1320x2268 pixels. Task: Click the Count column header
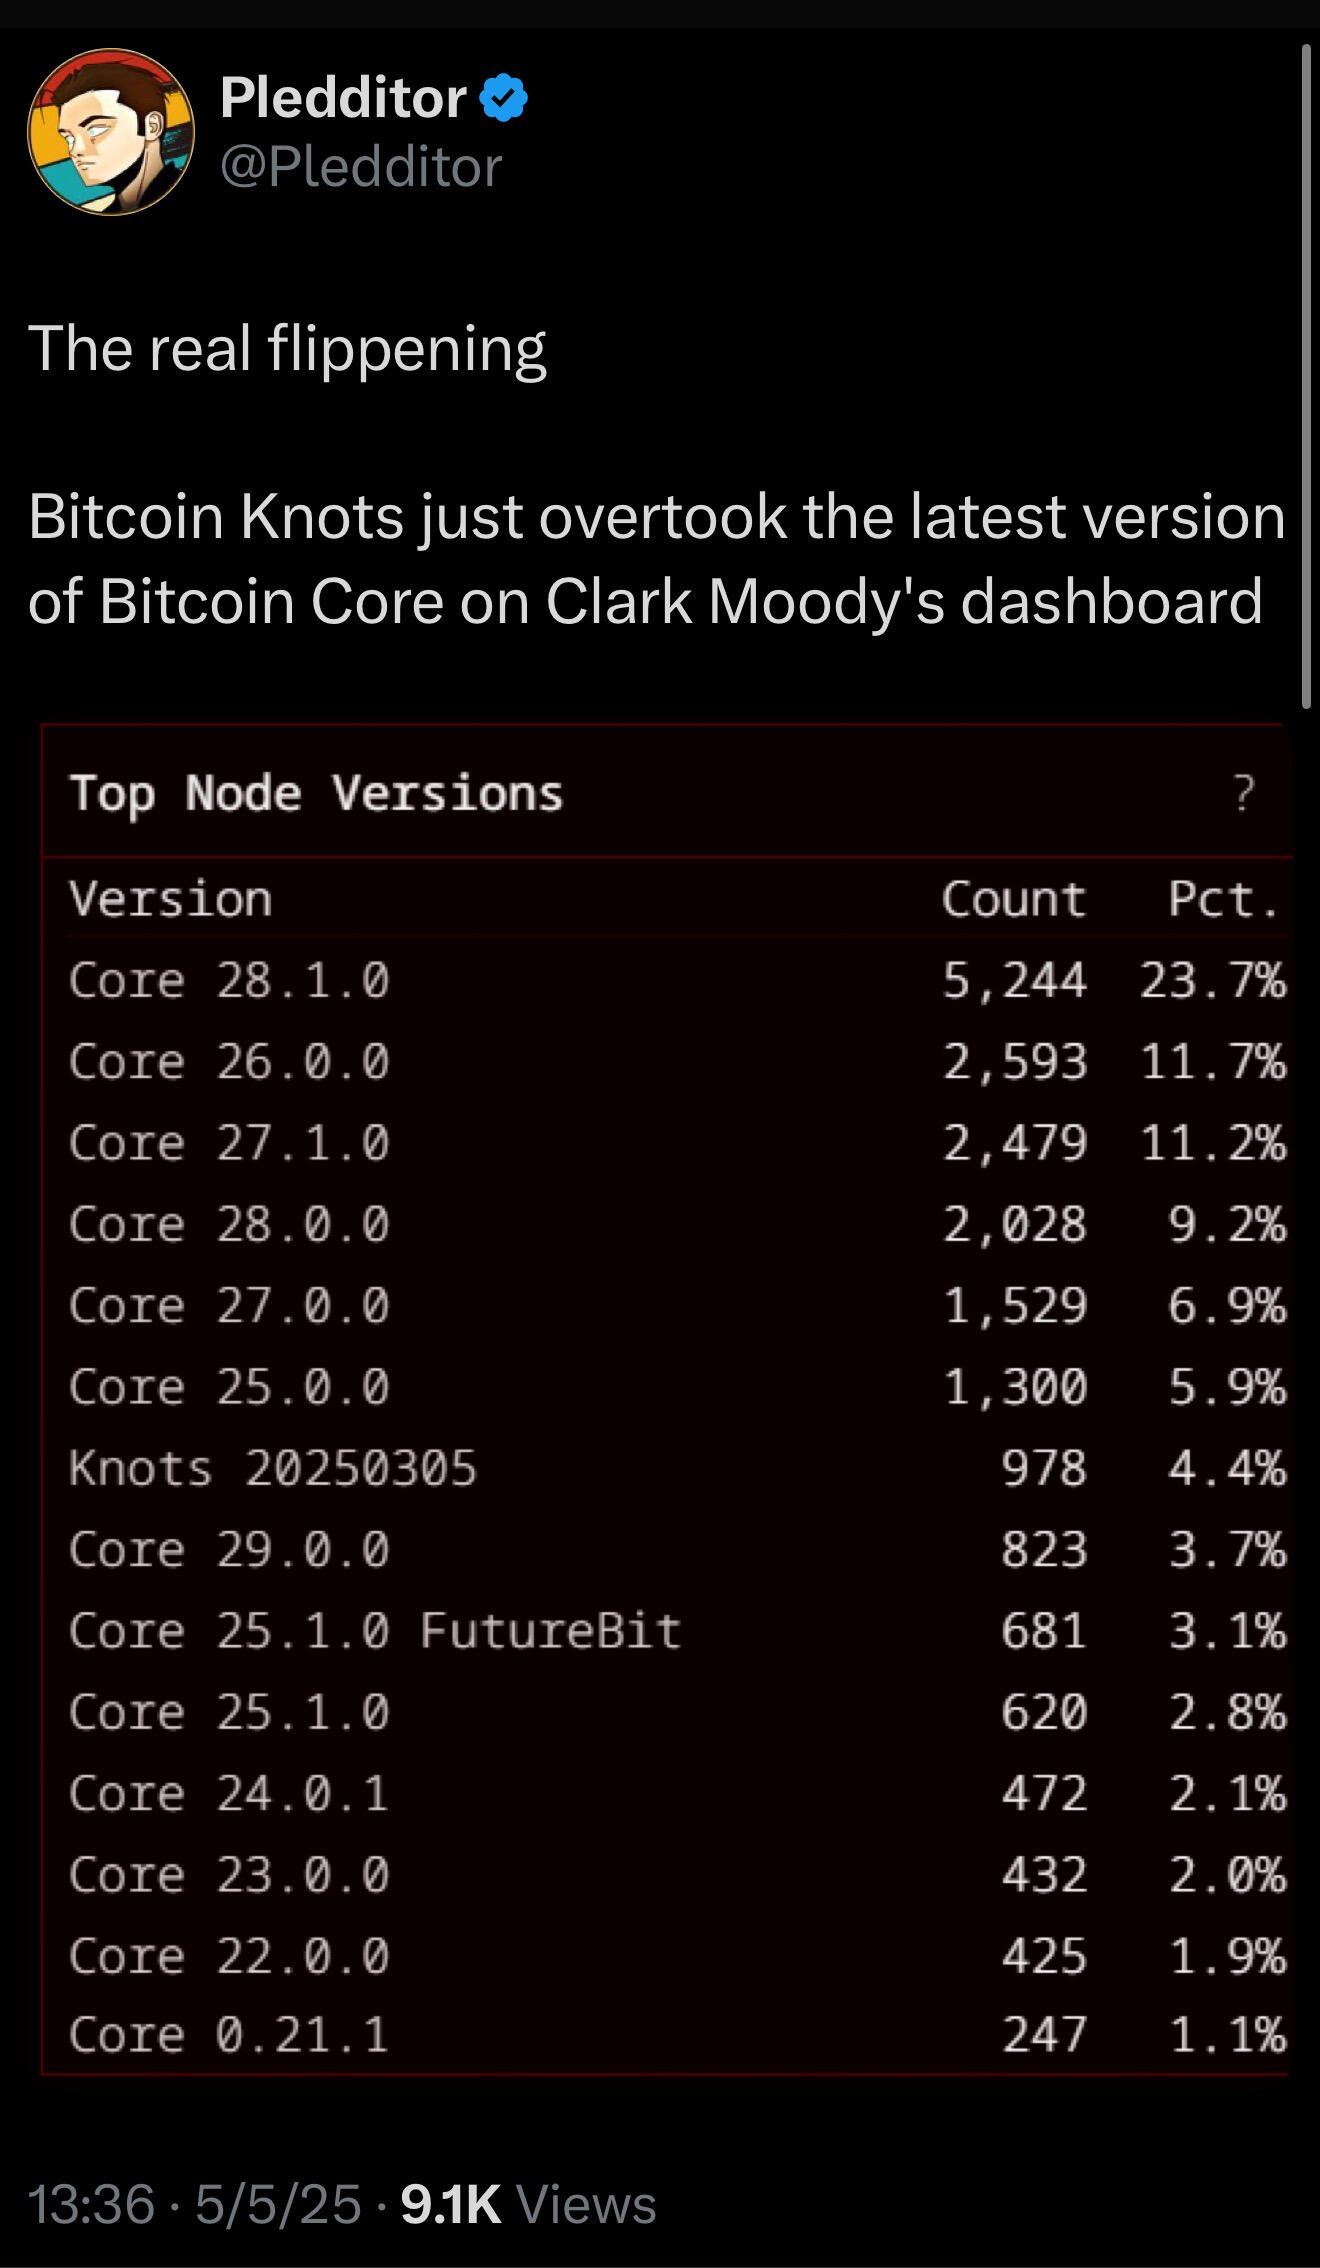[x=1013, y=899]
